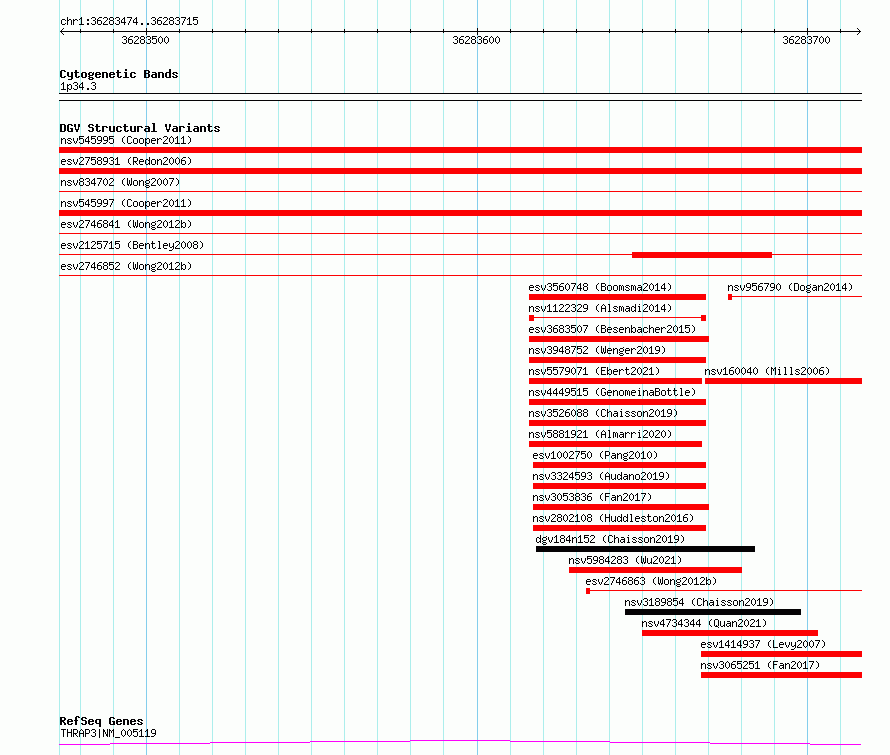Screen dimensions: 890x755
Task: Click the DGV Structural Variants track title
Action: point(140,128)
